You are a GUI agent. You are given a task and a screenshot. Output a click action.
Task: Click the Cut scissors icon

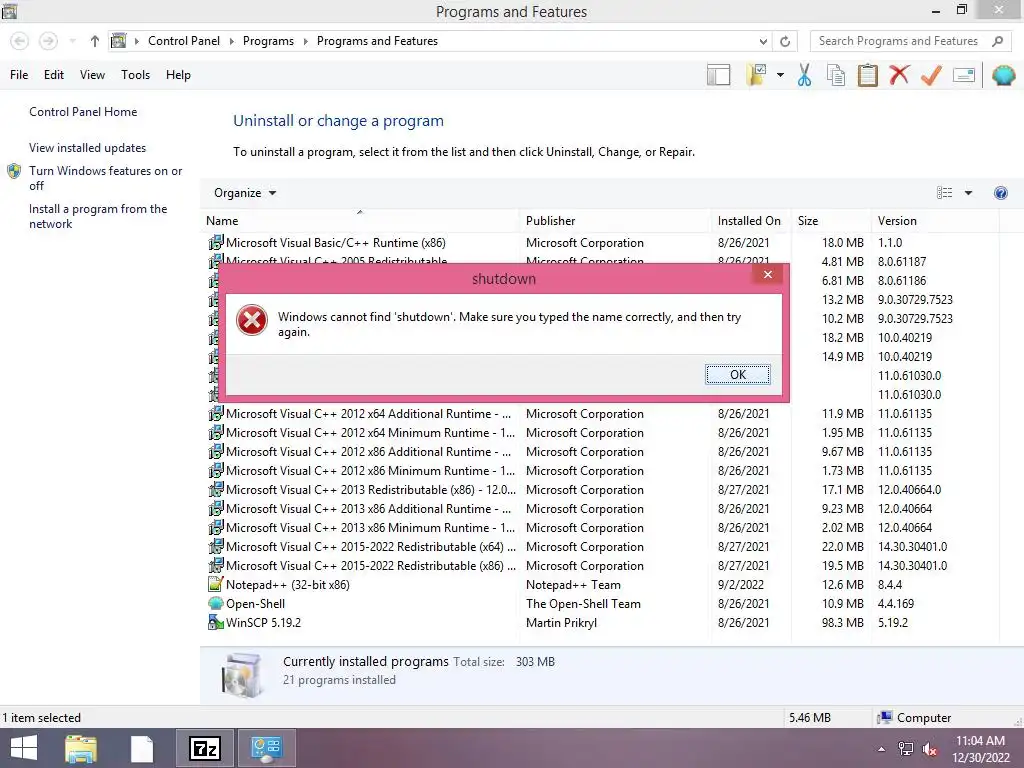pyautogui.click(x=804, y=75)
